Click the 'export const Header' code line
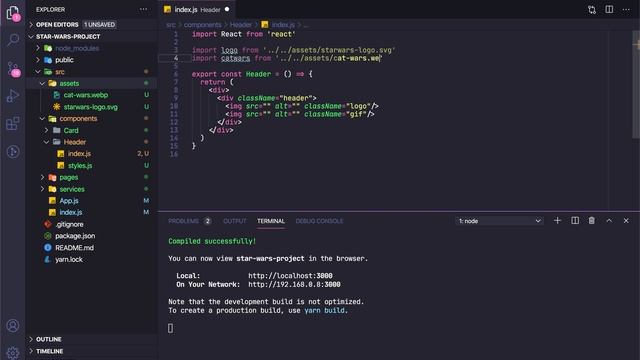Screen dimensions: 640x360 (252, 74)
